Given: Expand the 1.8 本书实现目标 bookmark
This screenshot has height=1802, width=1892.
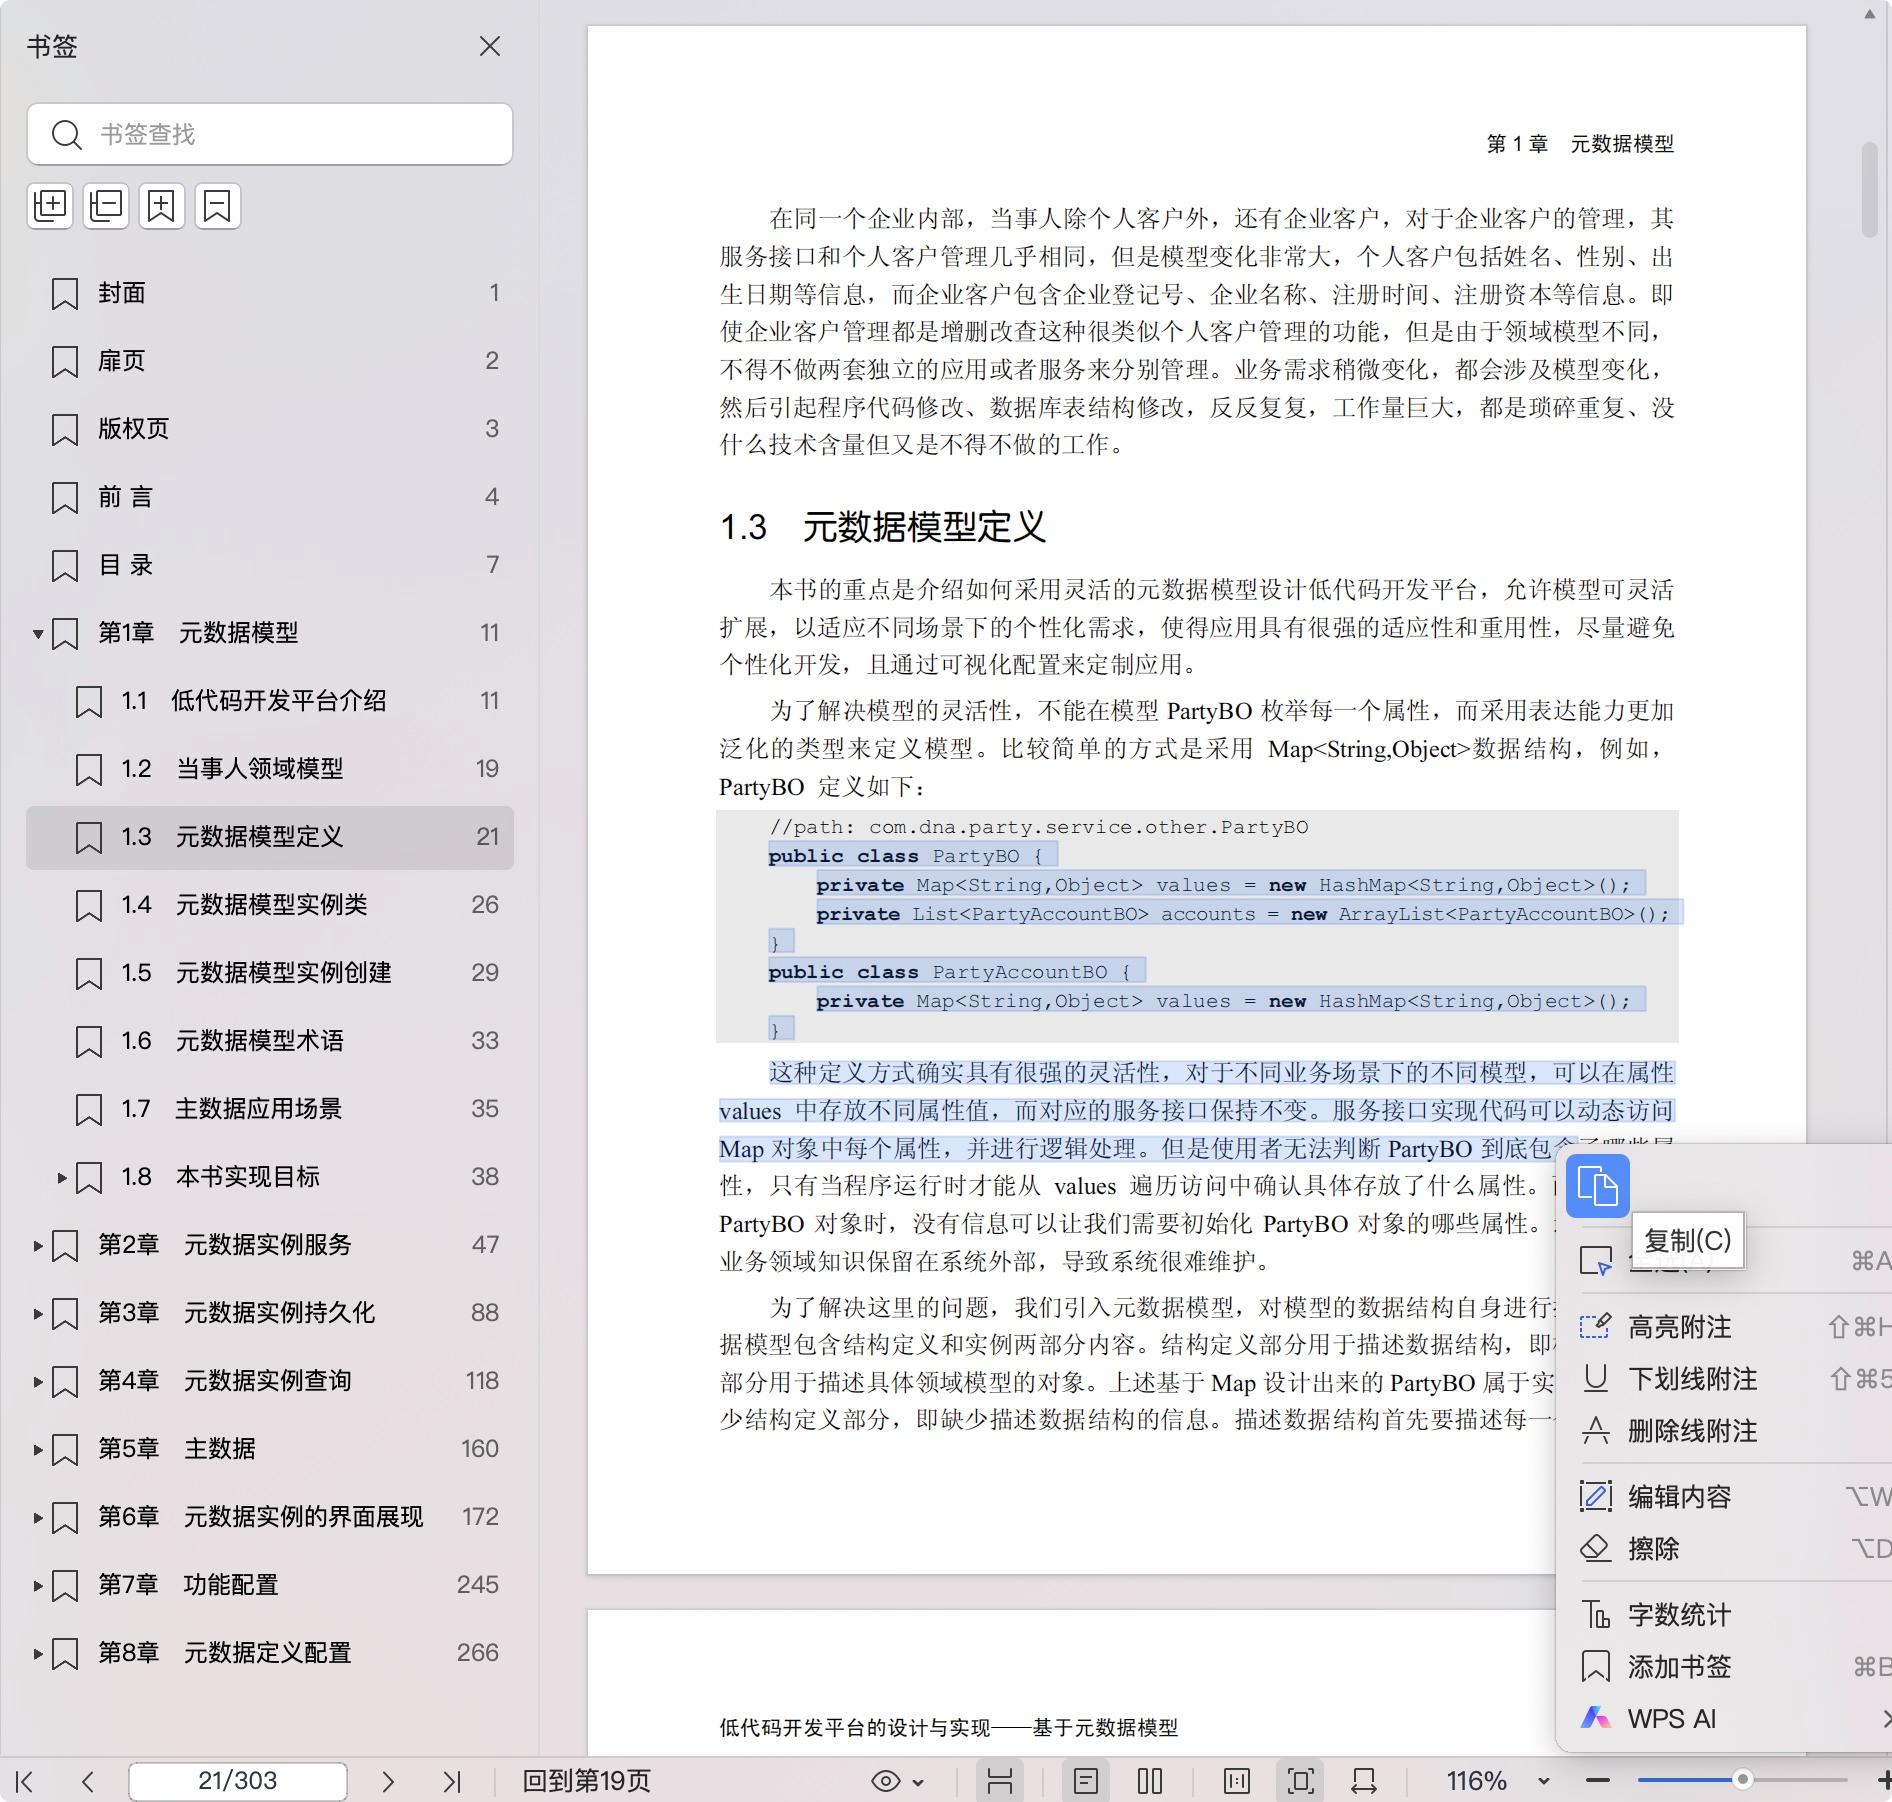Looking at the screenshot, I should [62, 1177].
